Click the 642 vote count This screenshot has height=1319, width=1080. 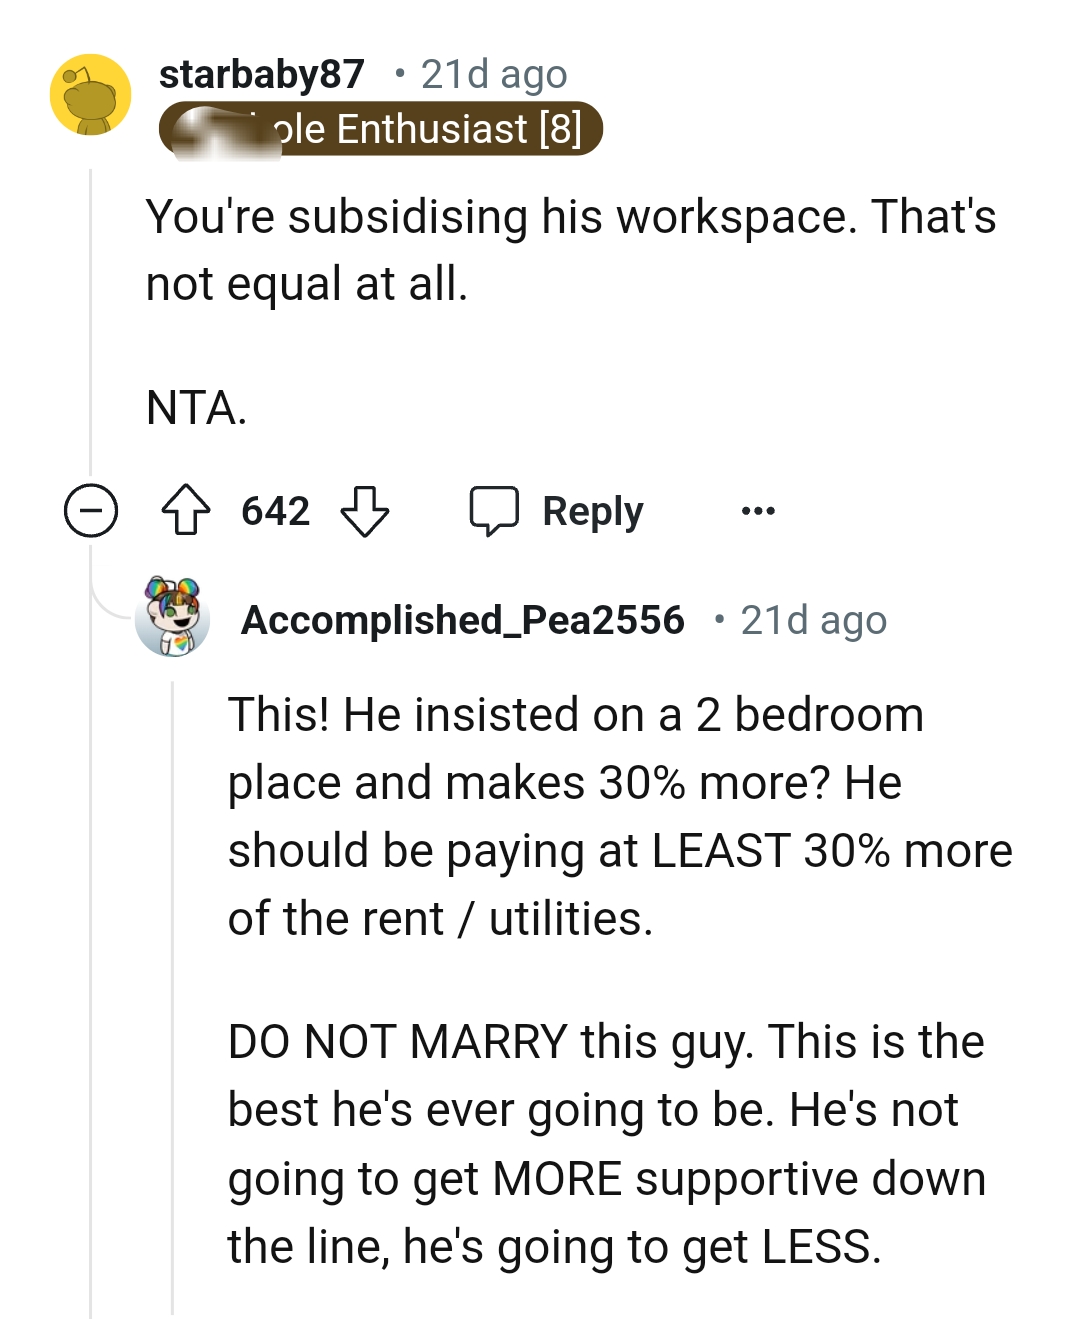[274, 510]
